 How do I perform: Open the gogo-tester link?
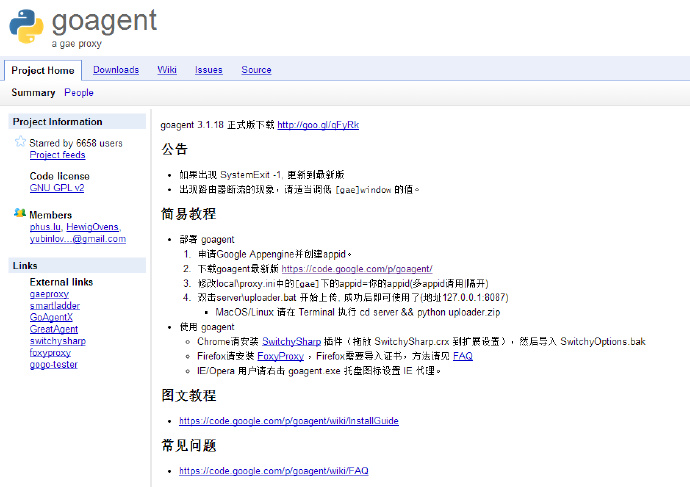(53, 365)
